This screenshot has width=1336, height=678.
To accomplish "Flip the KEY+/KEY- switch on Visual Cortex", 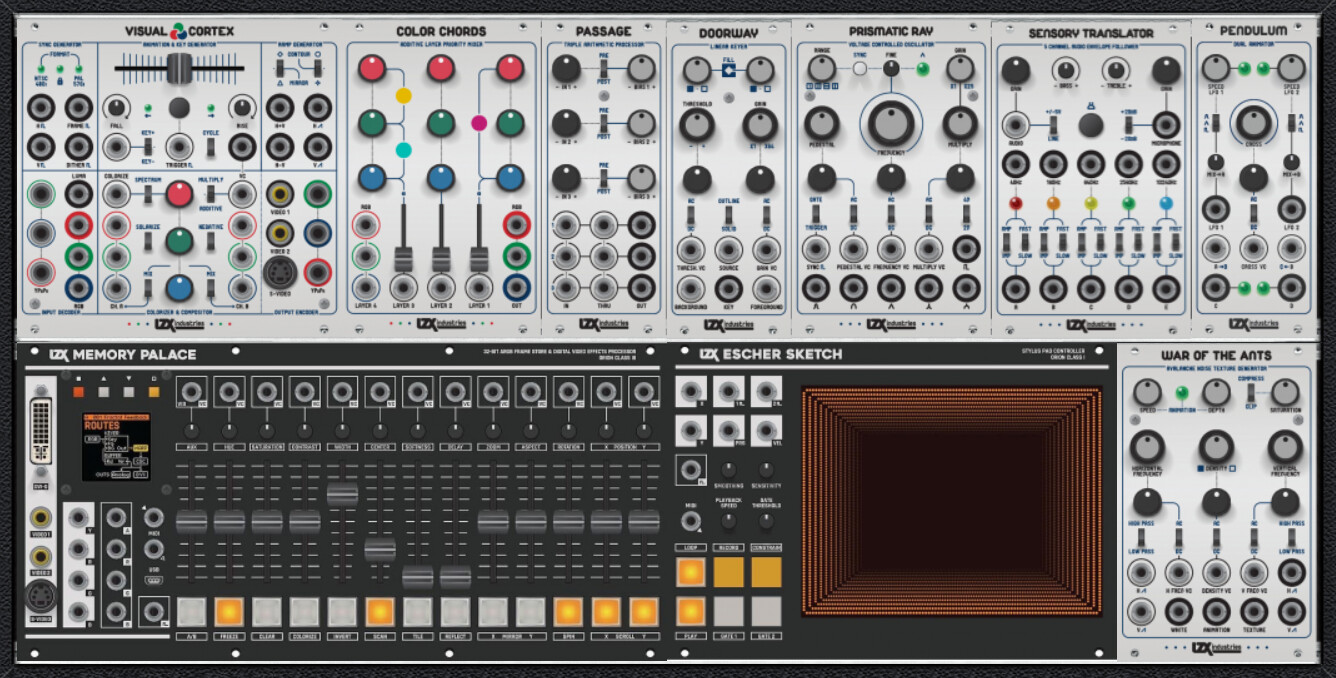I will pos(148,148).
